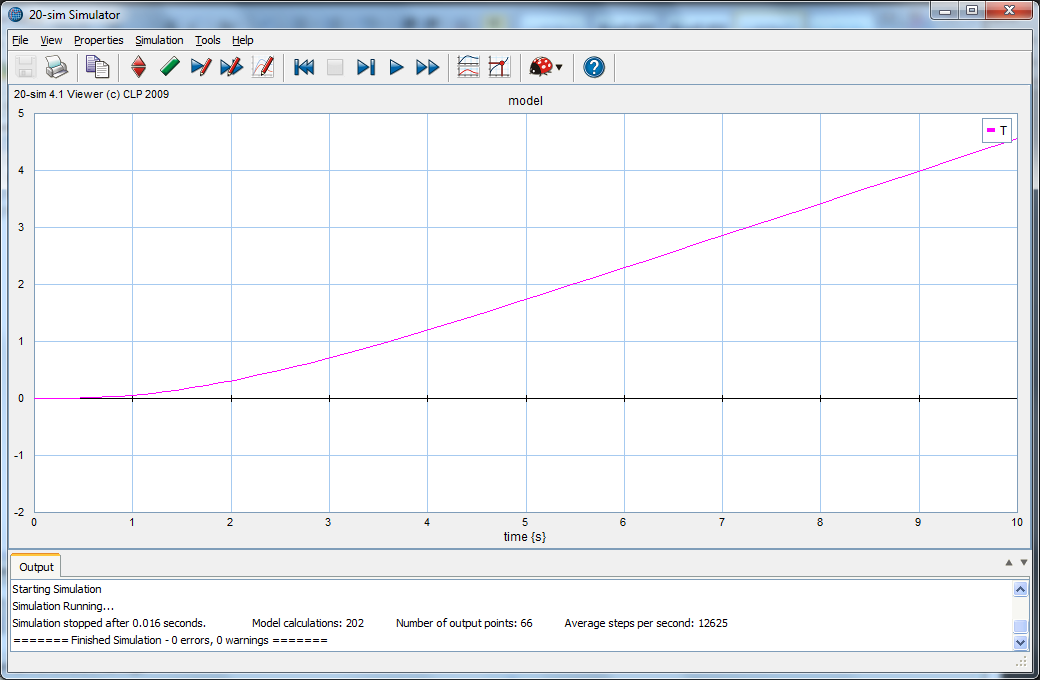Select the Output tab
The width and height of the screenshot is (1040, 680).
click(36, 567)
